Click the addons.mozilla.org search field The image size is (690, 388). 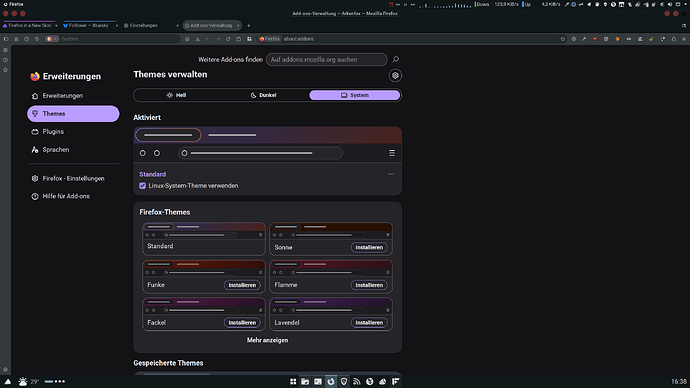[327, 59]
